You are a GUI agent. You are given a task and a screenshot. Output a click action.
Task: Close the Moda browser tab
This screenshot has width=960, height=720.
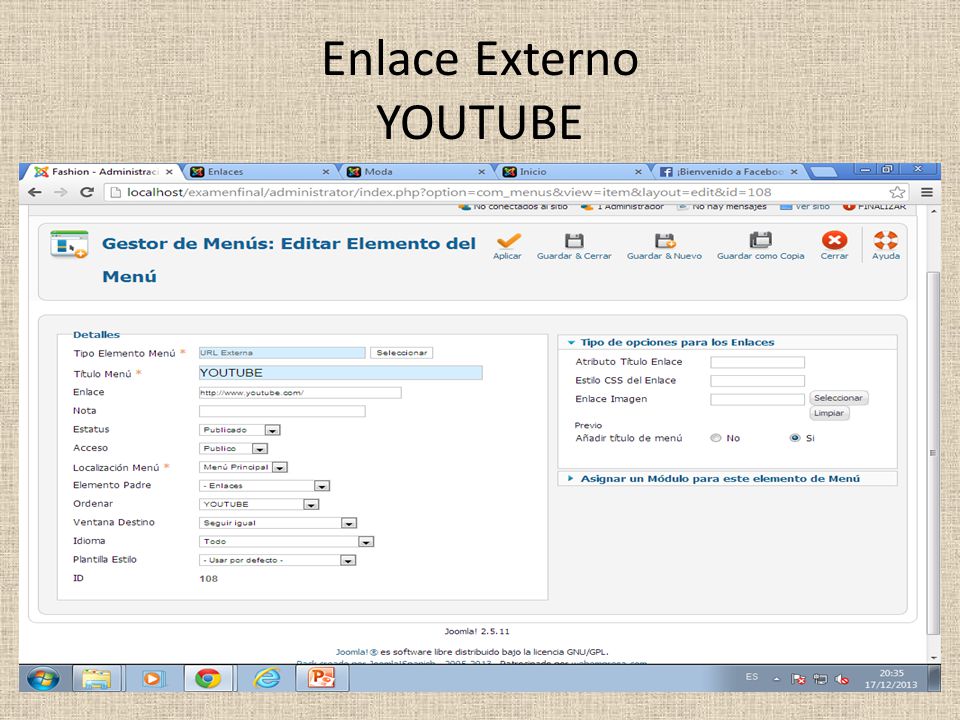coord(481,172)
